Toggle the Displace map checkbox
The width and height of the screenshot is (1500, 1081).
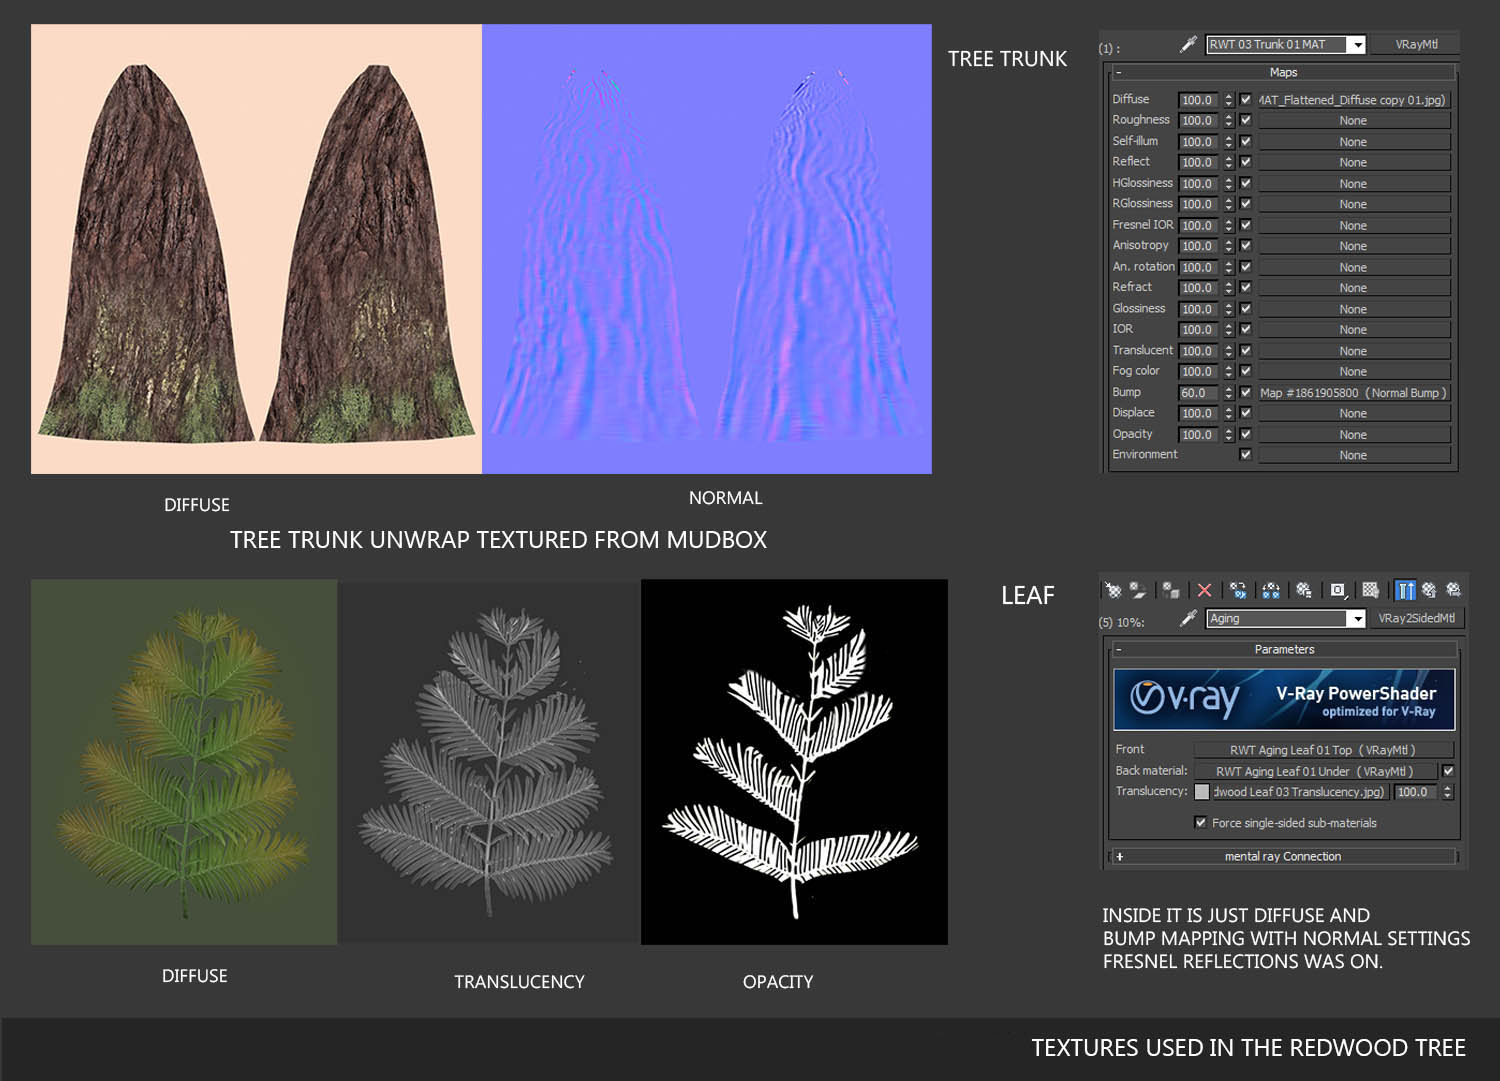pos(1245,413)
